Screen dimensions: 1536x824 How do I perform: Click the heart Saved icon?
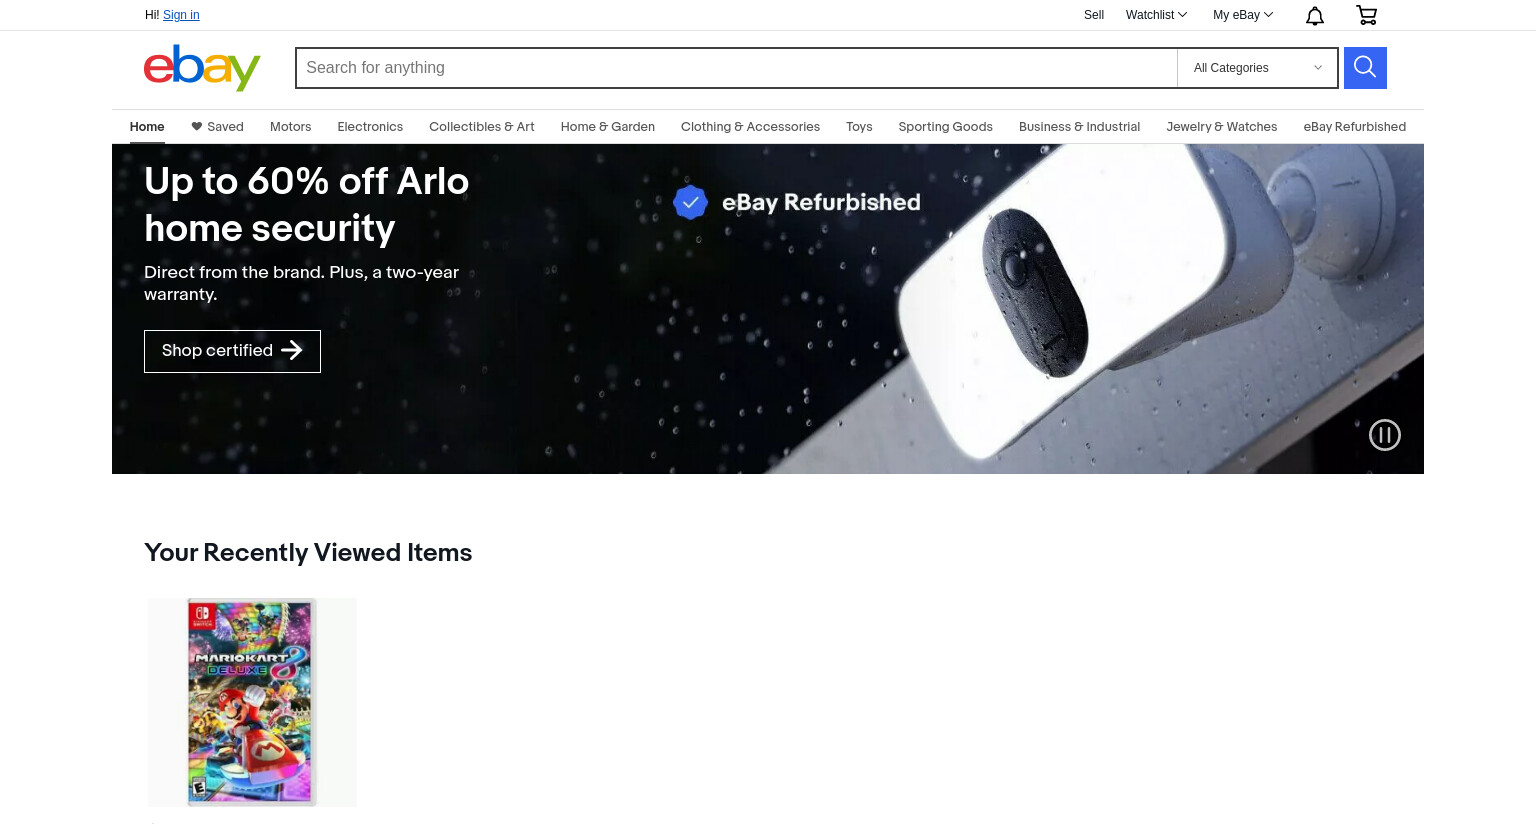point(197,127)
